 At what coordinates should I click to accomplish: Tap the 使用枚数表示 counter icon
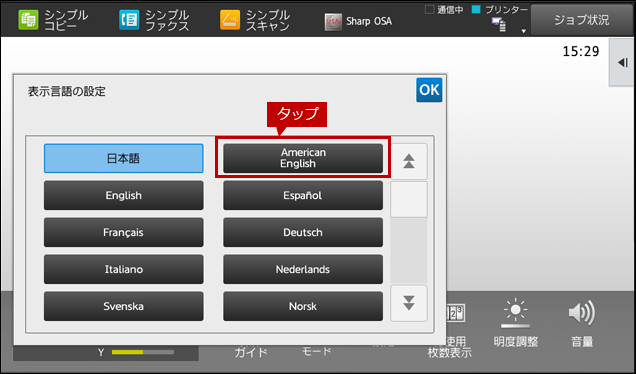[456, 313]
